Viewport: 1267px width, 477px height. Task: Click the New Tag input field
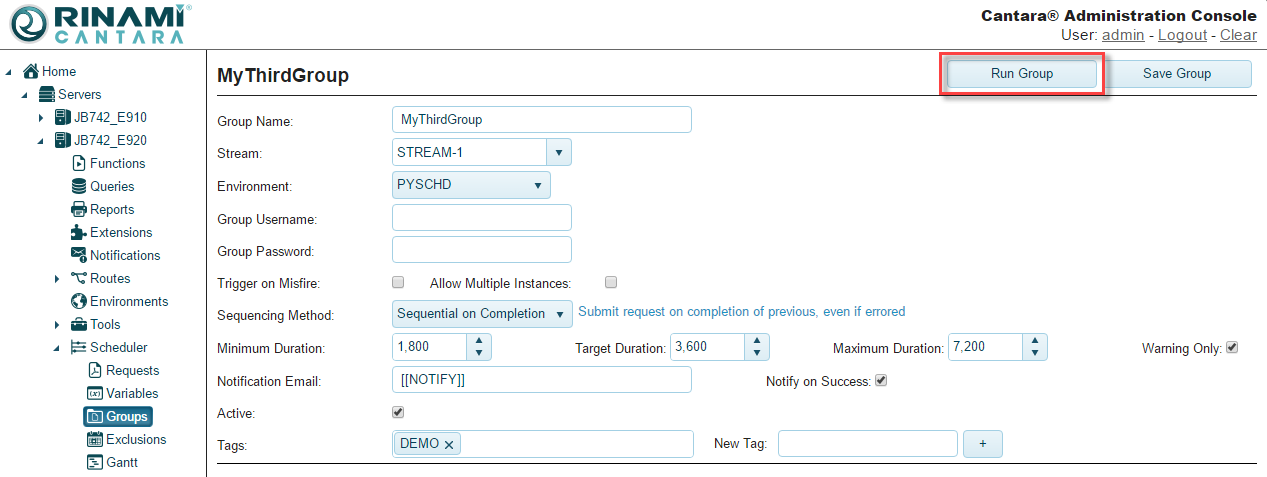[x=867, y=443]
